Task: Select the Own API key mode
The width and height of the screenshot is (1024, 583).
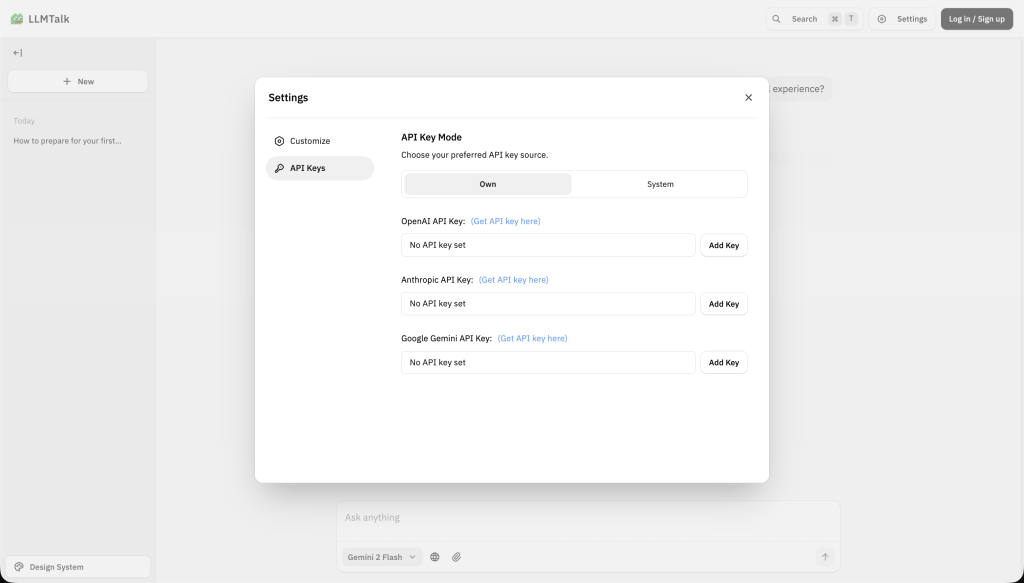Action: pos(488,184)
